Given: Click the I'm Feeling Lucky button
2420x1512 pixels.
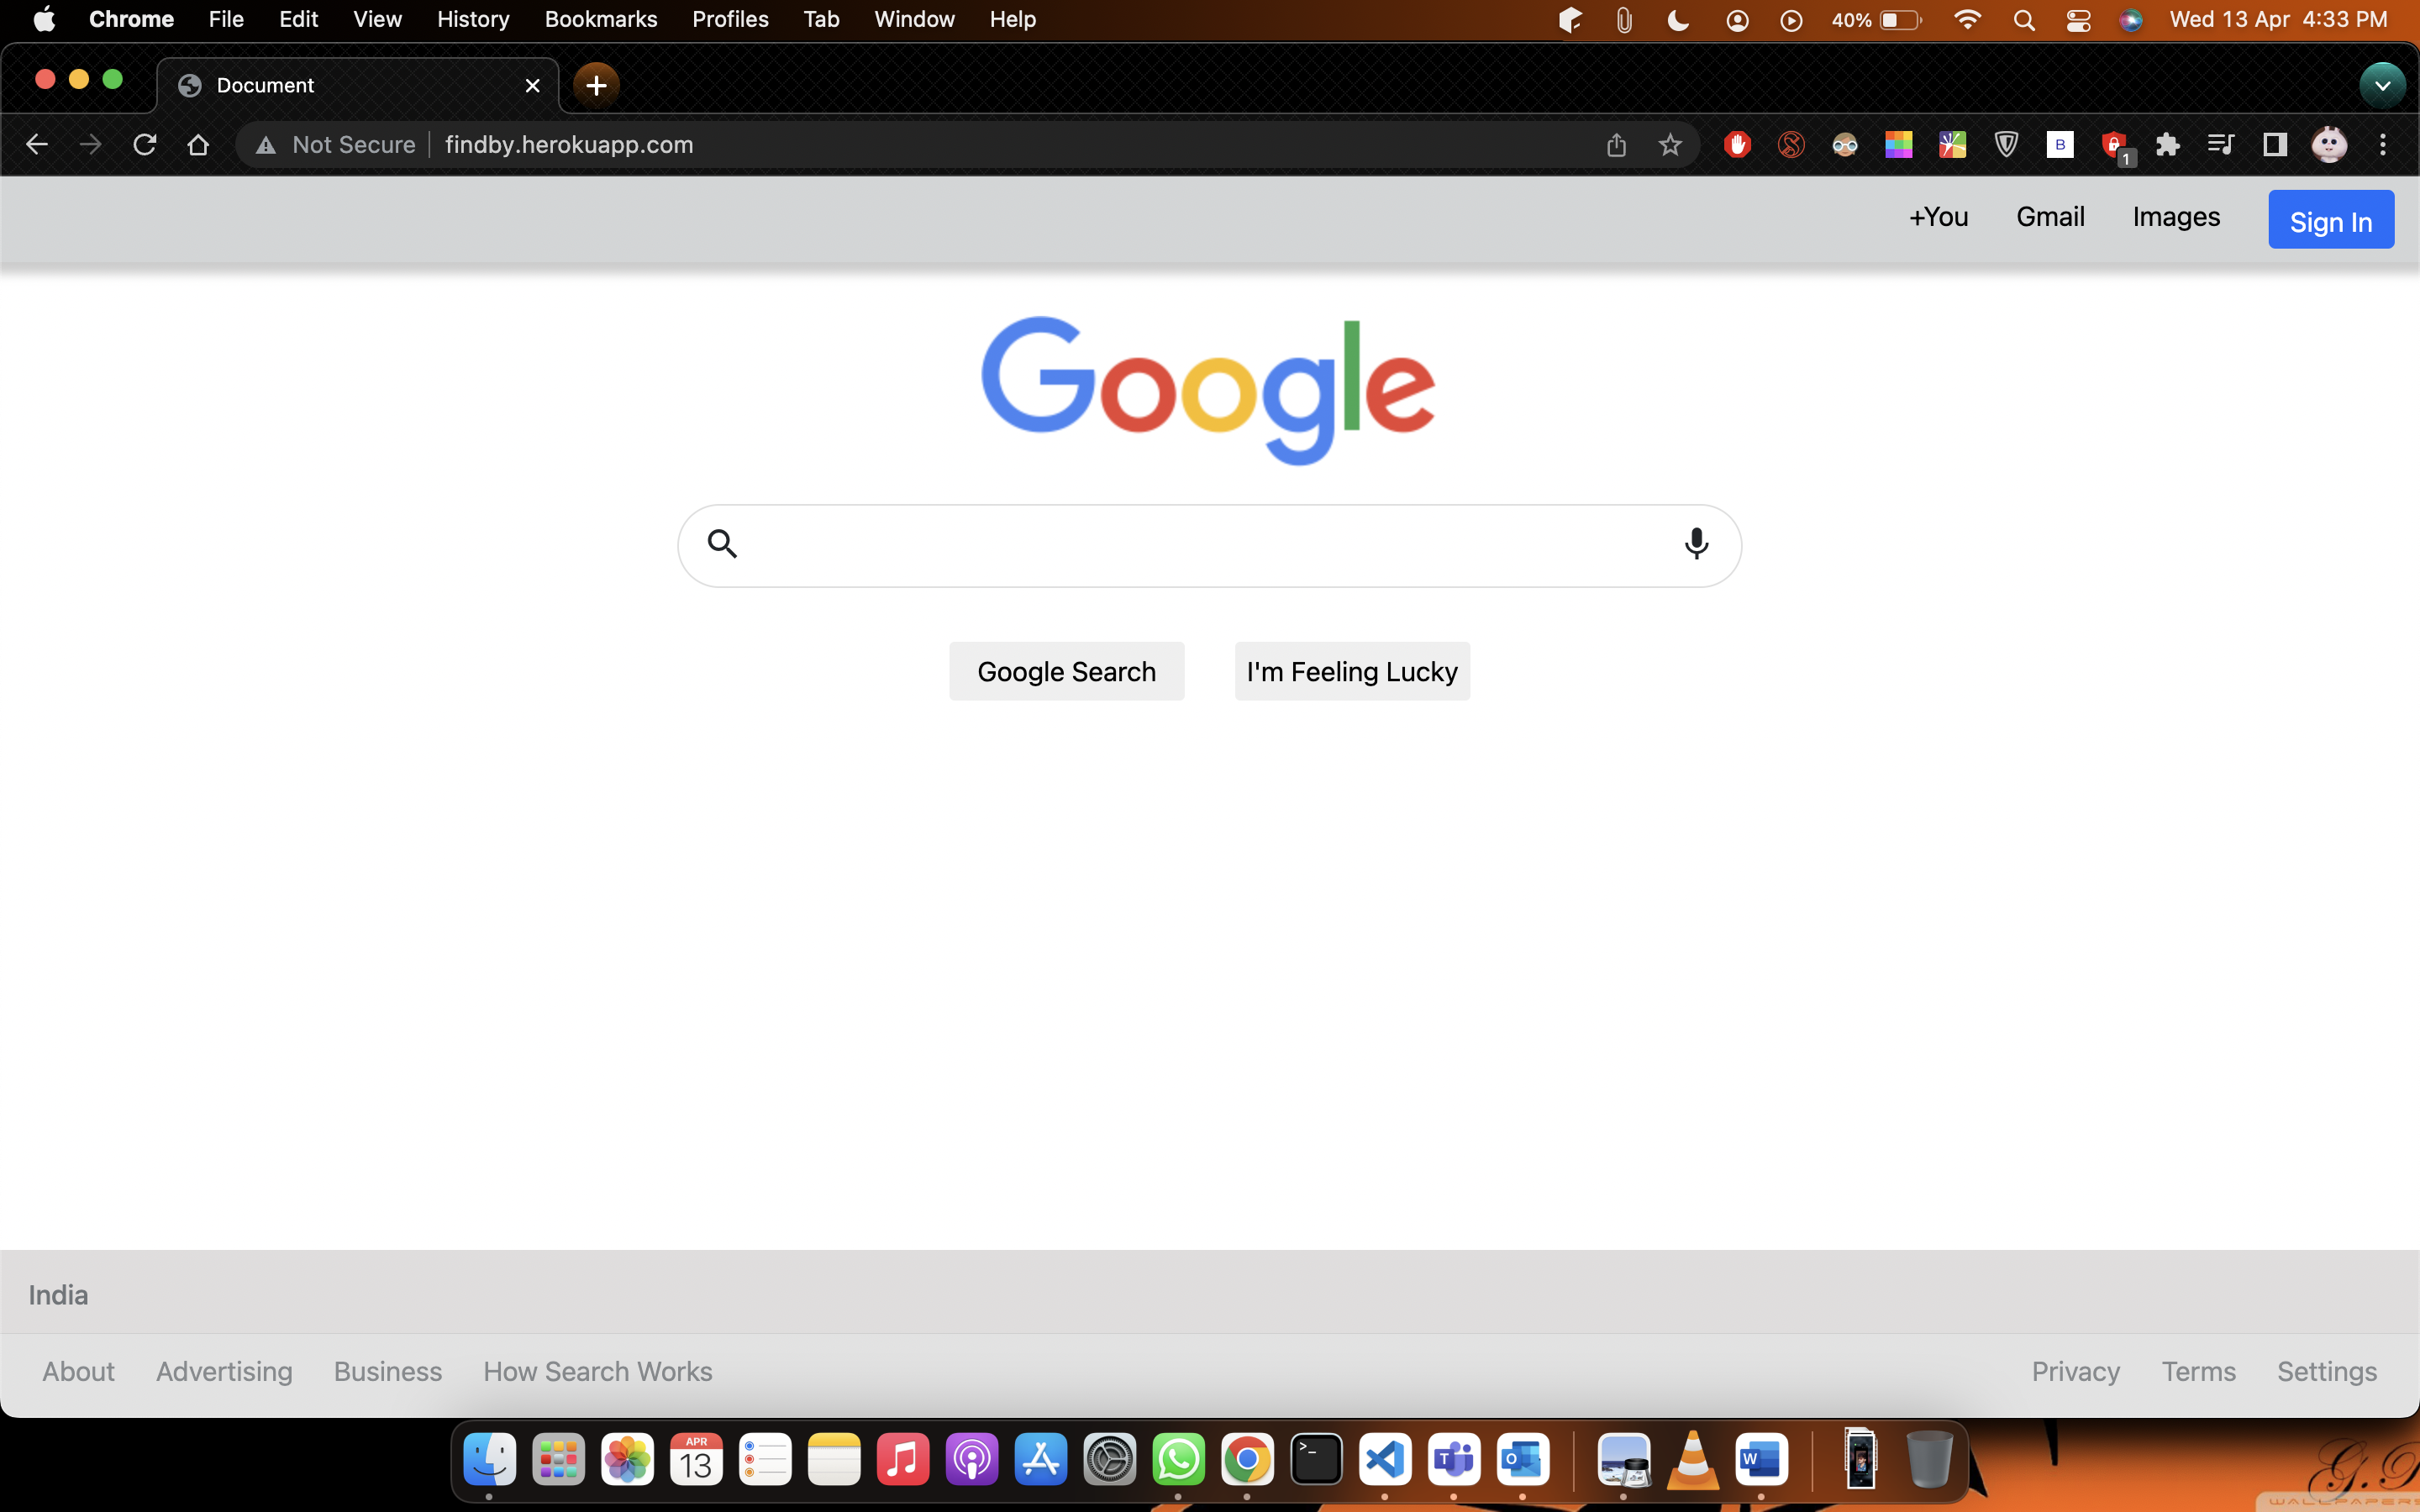Looking at the screenshot, I should pos(1351,671).
